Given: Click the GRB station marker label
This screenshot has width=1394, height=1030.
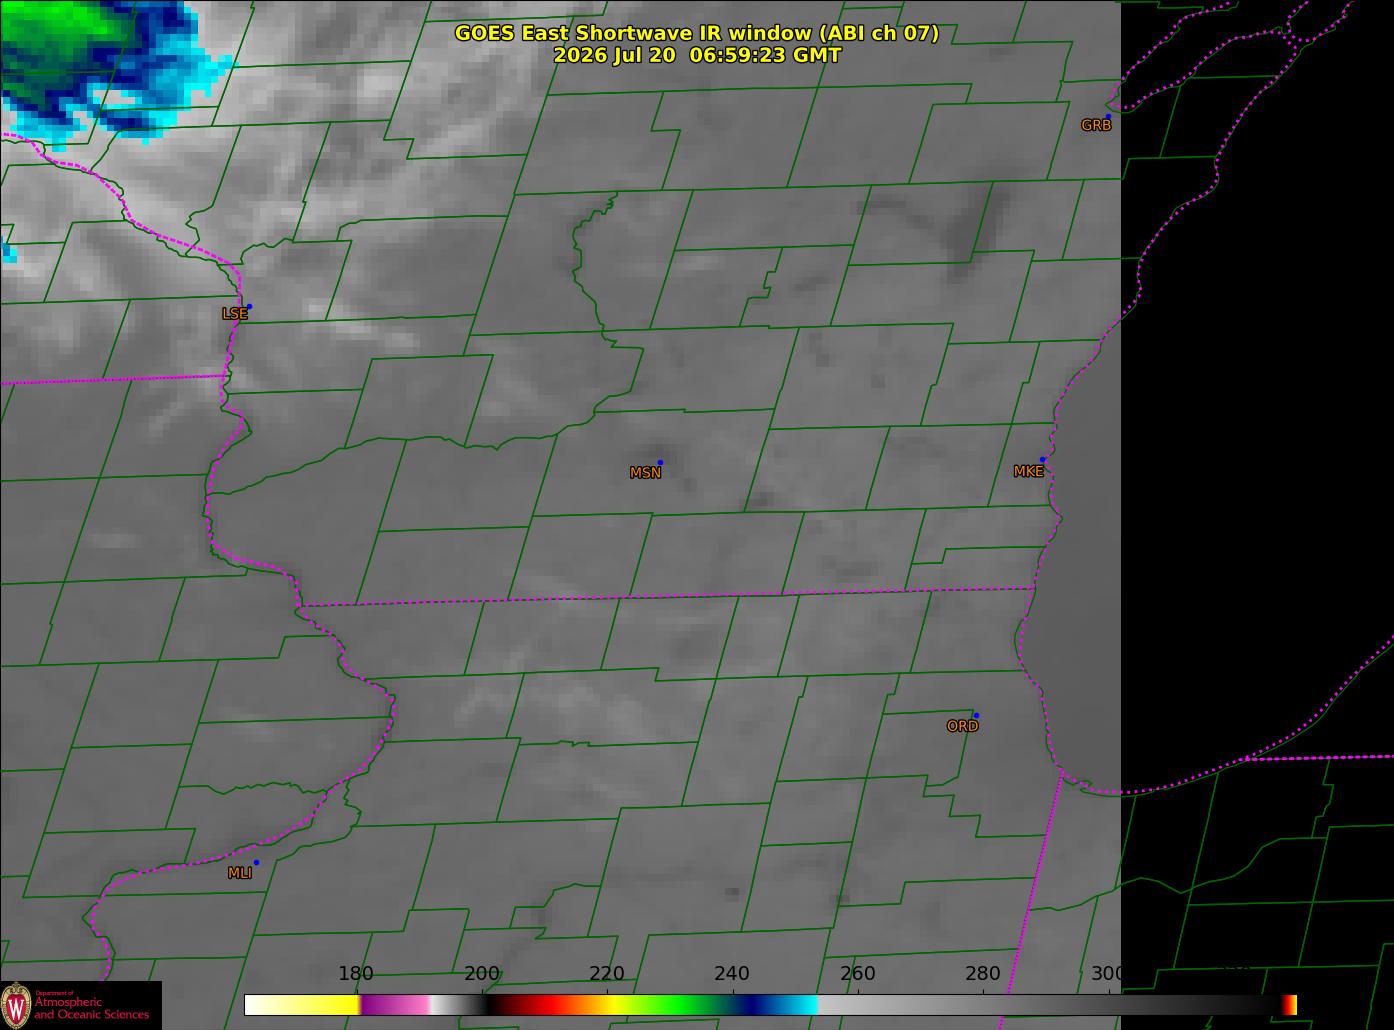Looking at the screenshot, I should click(x=1096, y=125).
